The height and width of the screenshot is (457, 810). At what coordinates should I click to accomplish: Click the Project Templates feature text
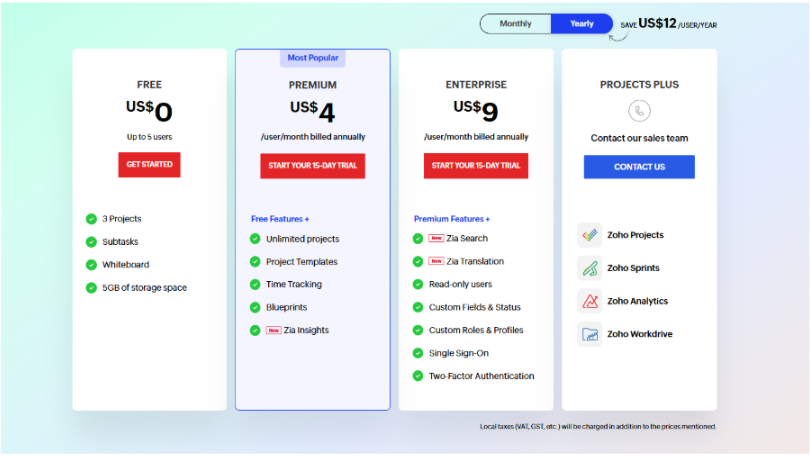point(302,262)
